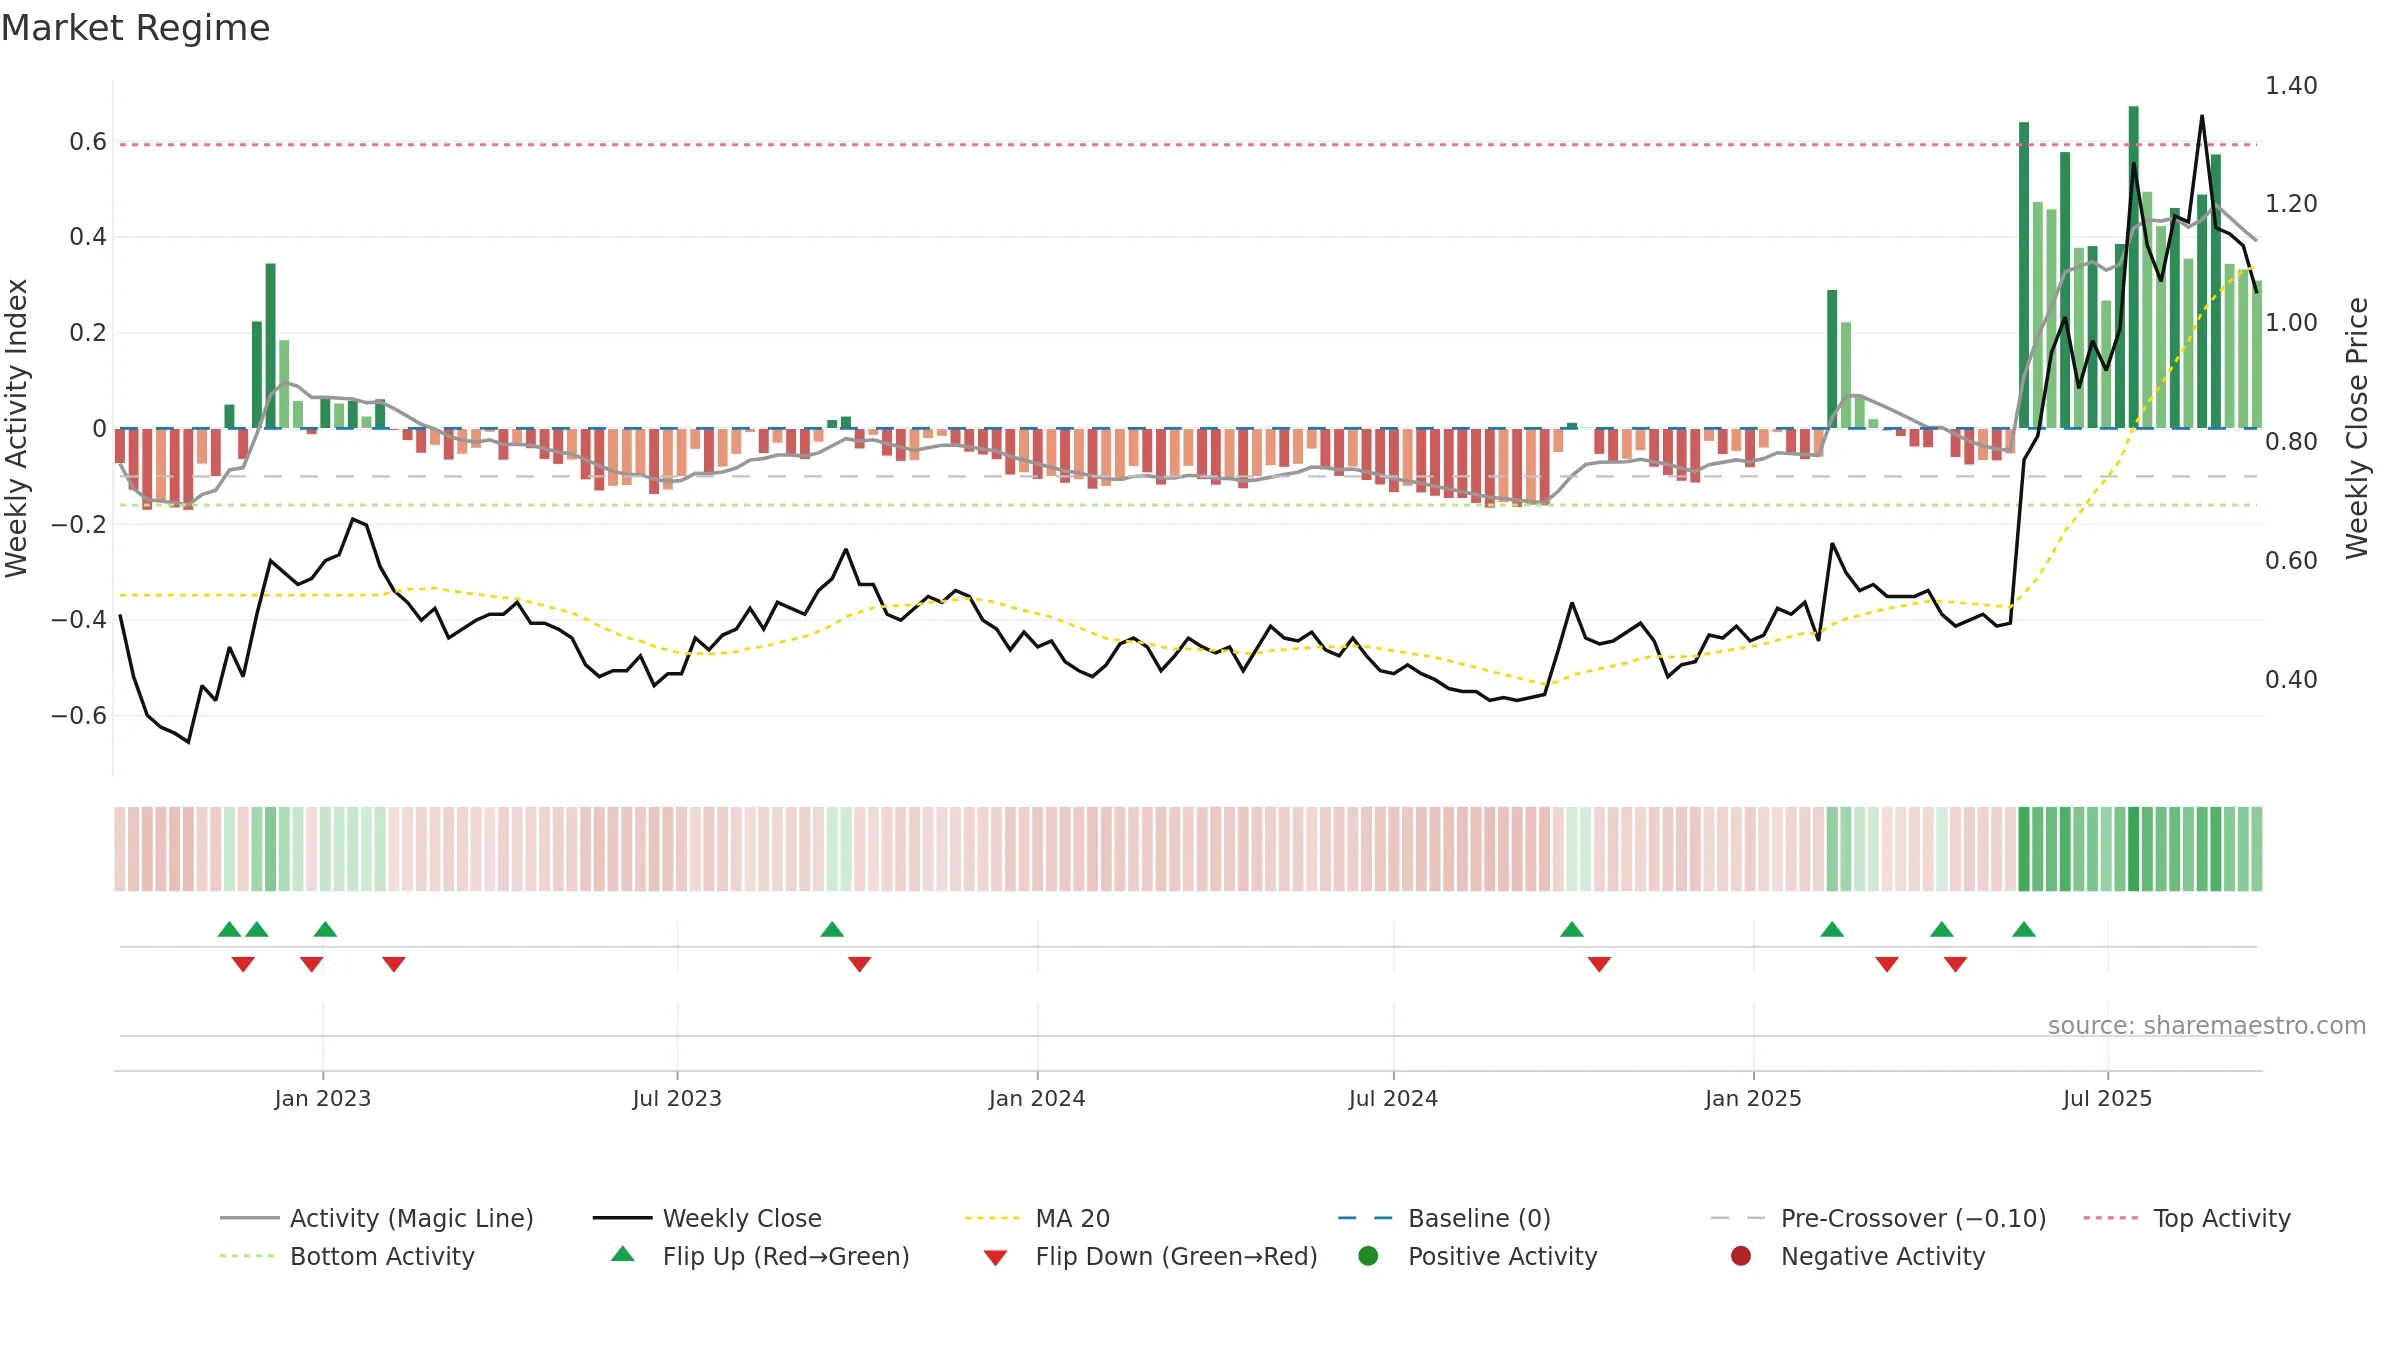The width and height of the screenshot is (2400, 1350).
Task: Click the flip-up marker just after Jan 2023
Action: (325, 929)
